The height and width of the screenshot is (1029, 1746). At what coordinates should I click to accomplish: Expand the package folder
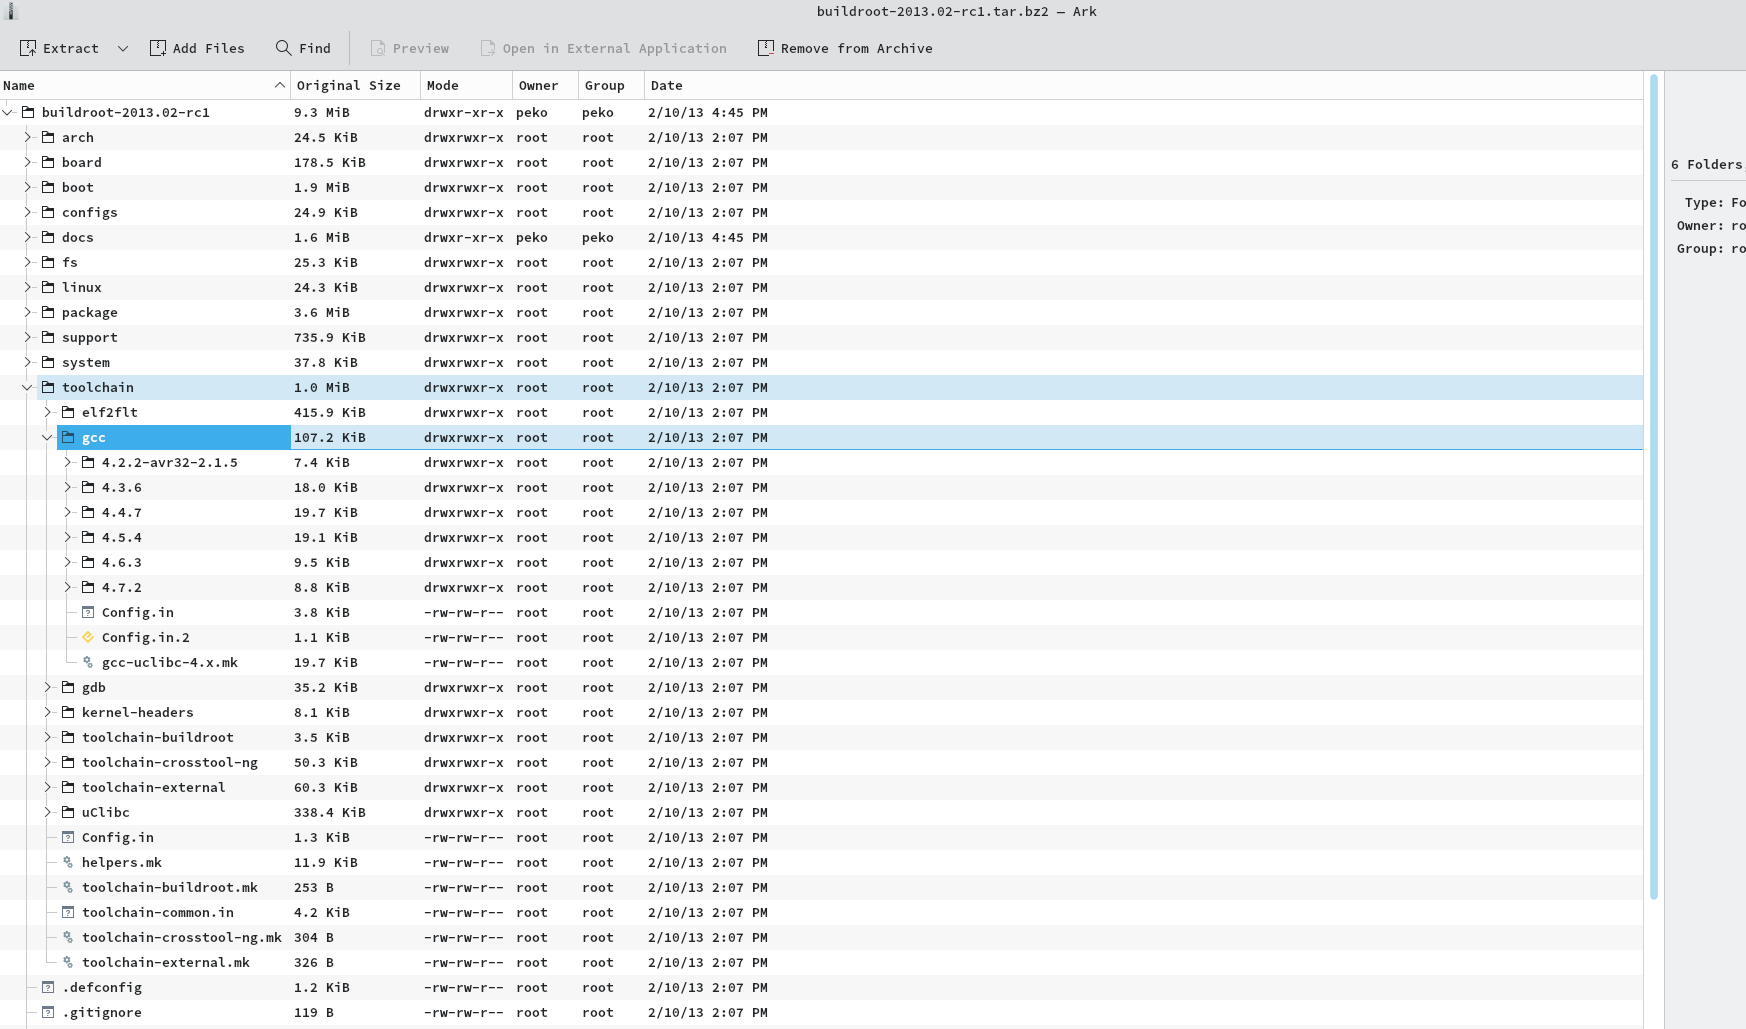(x=28, y=312)
